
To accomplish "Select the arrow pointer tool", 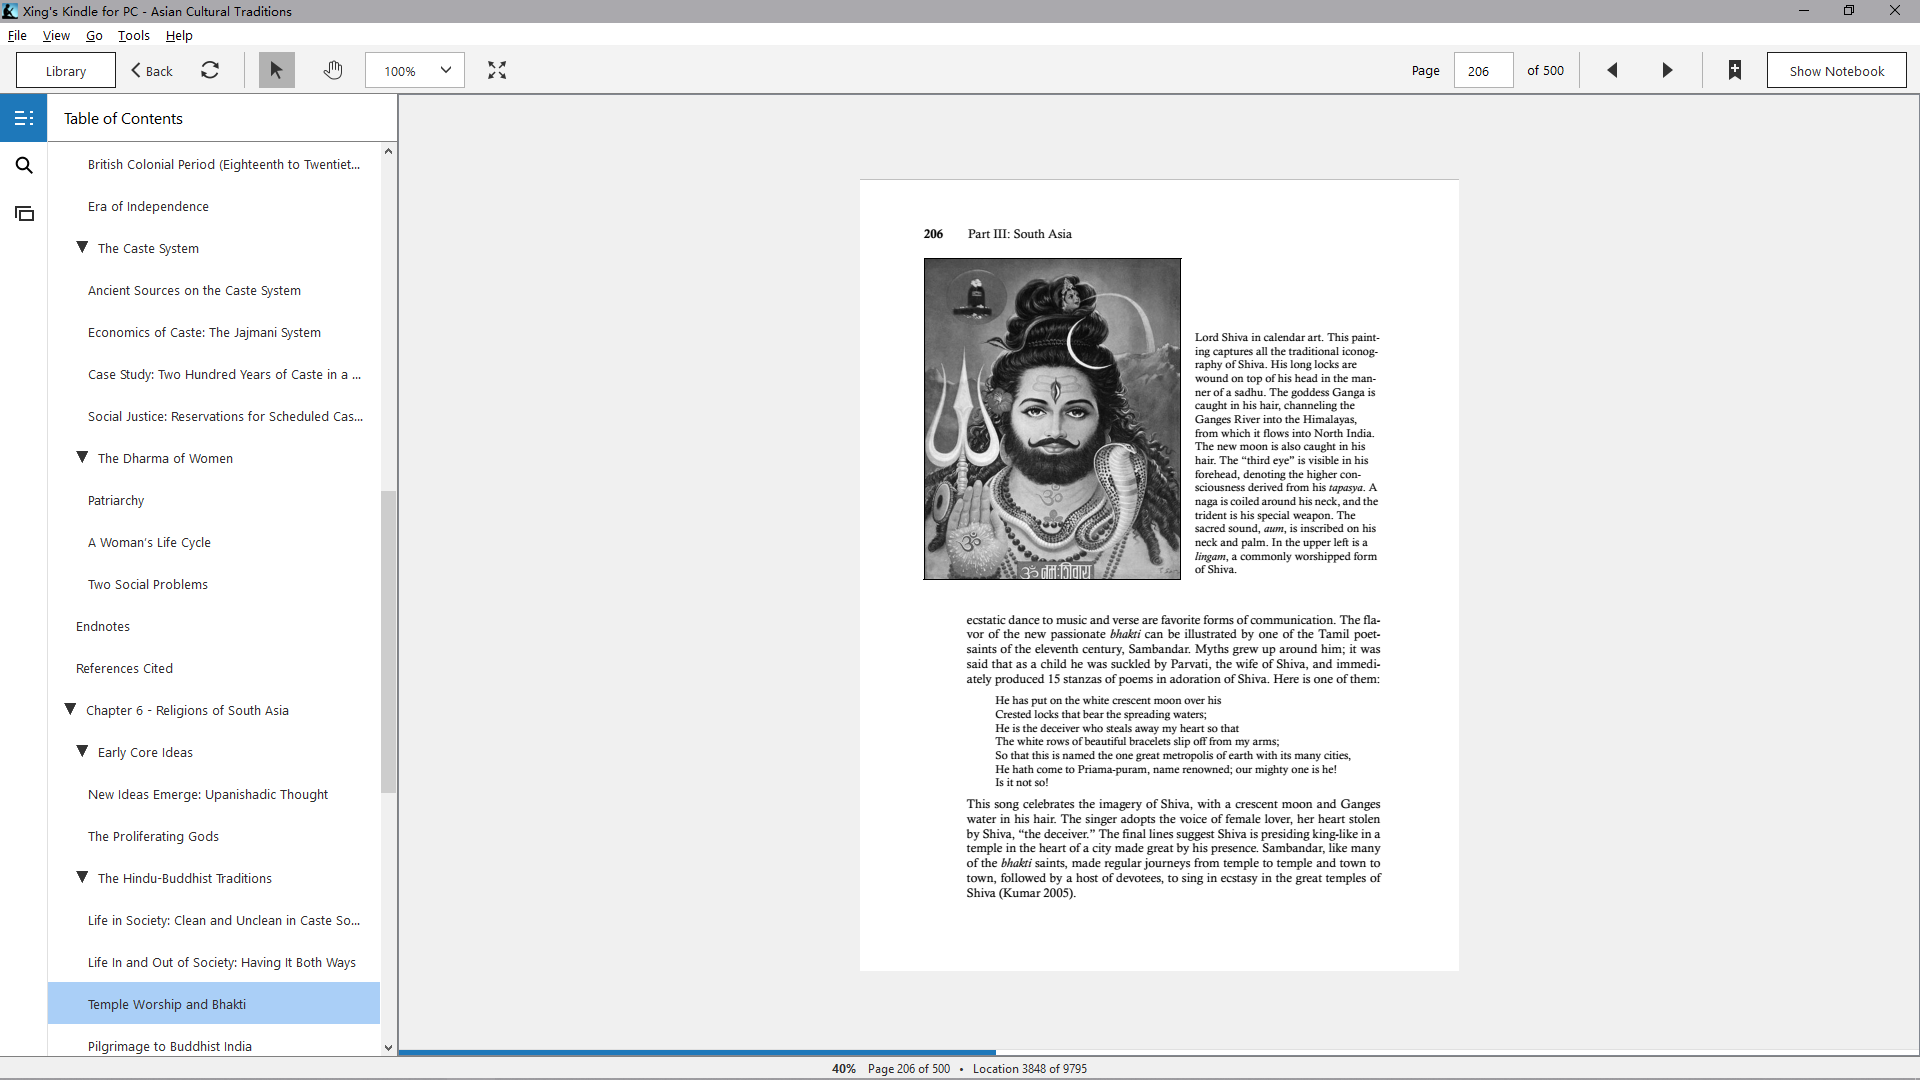I will point(277,70).
